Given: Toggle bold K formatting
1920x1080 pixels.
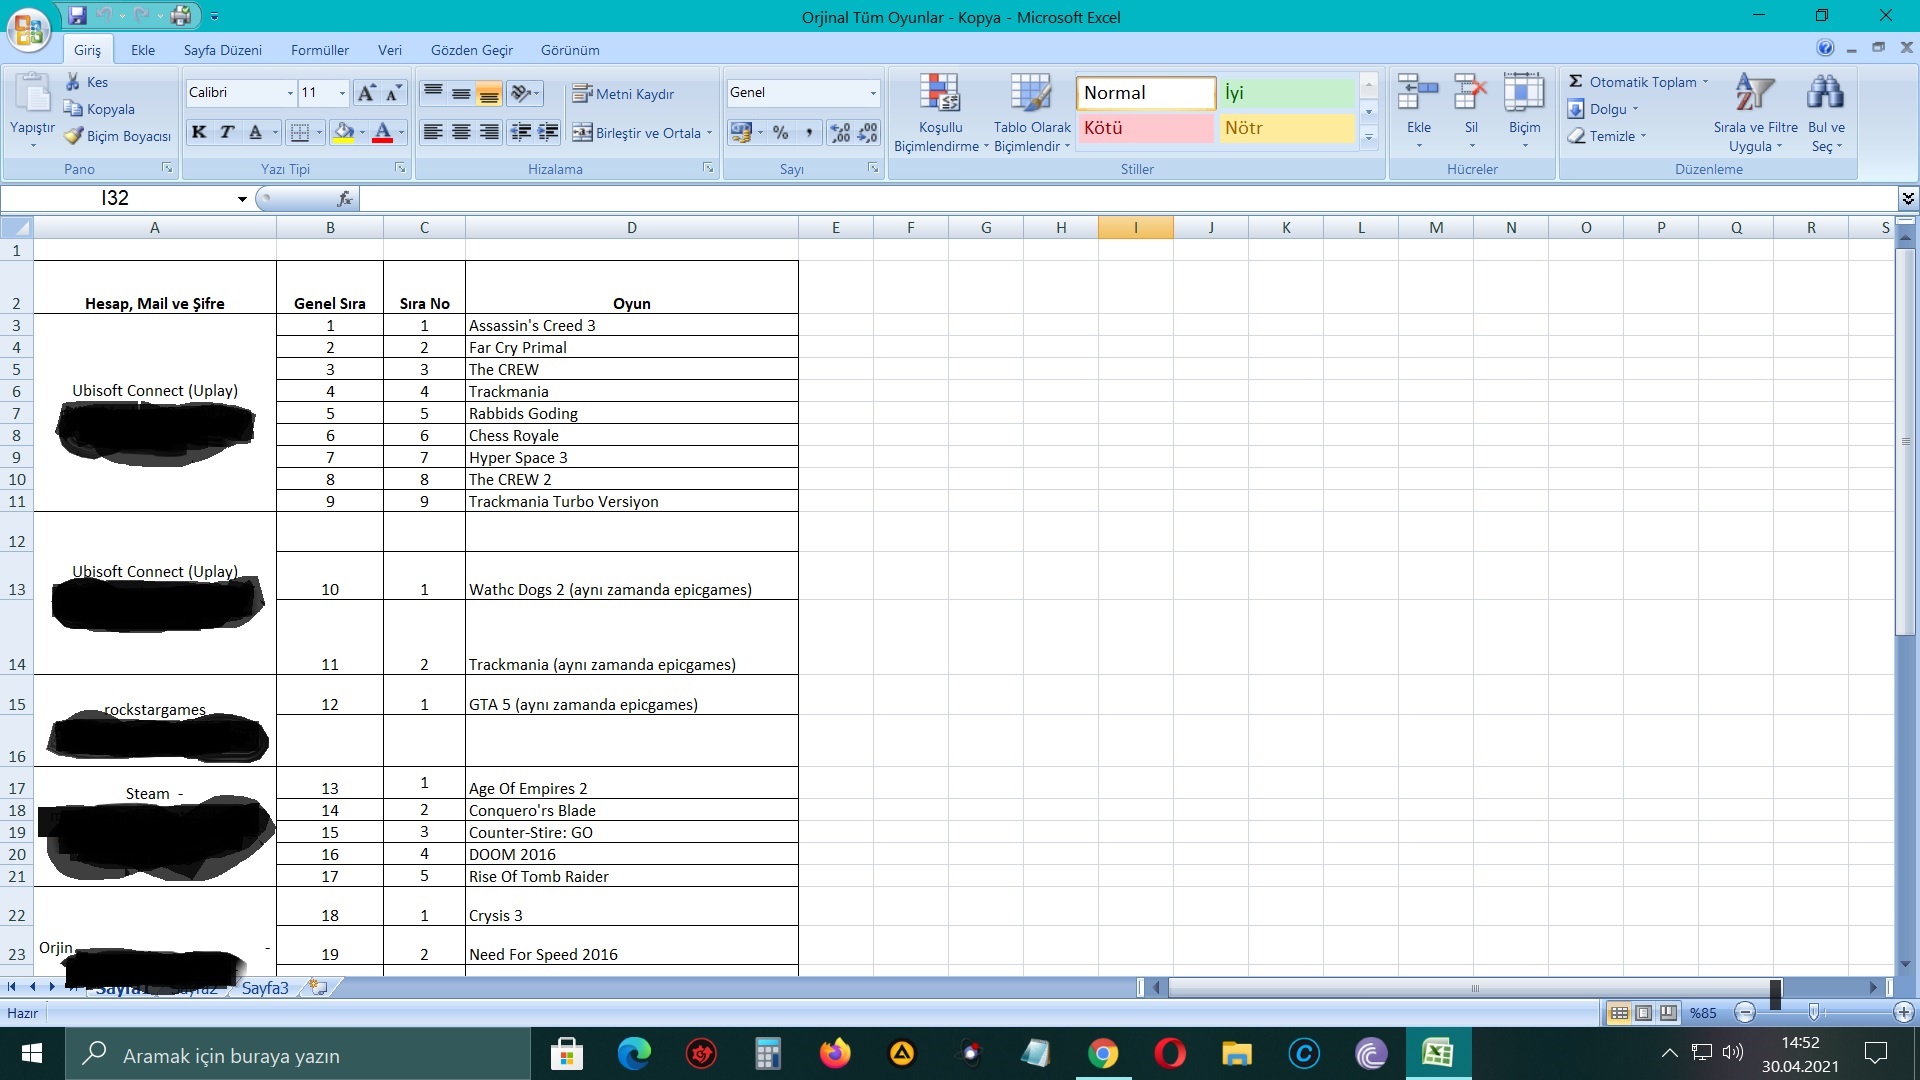Looking at the screenshot, I should 199,132.
